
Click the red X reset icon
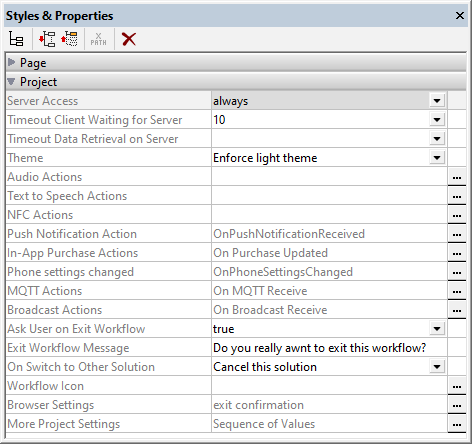129,39
